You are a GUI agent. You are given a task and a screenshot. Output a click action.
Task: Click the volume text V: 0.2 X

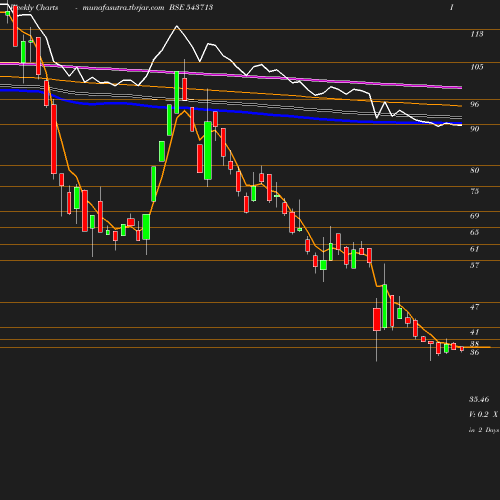pos(483,414)
